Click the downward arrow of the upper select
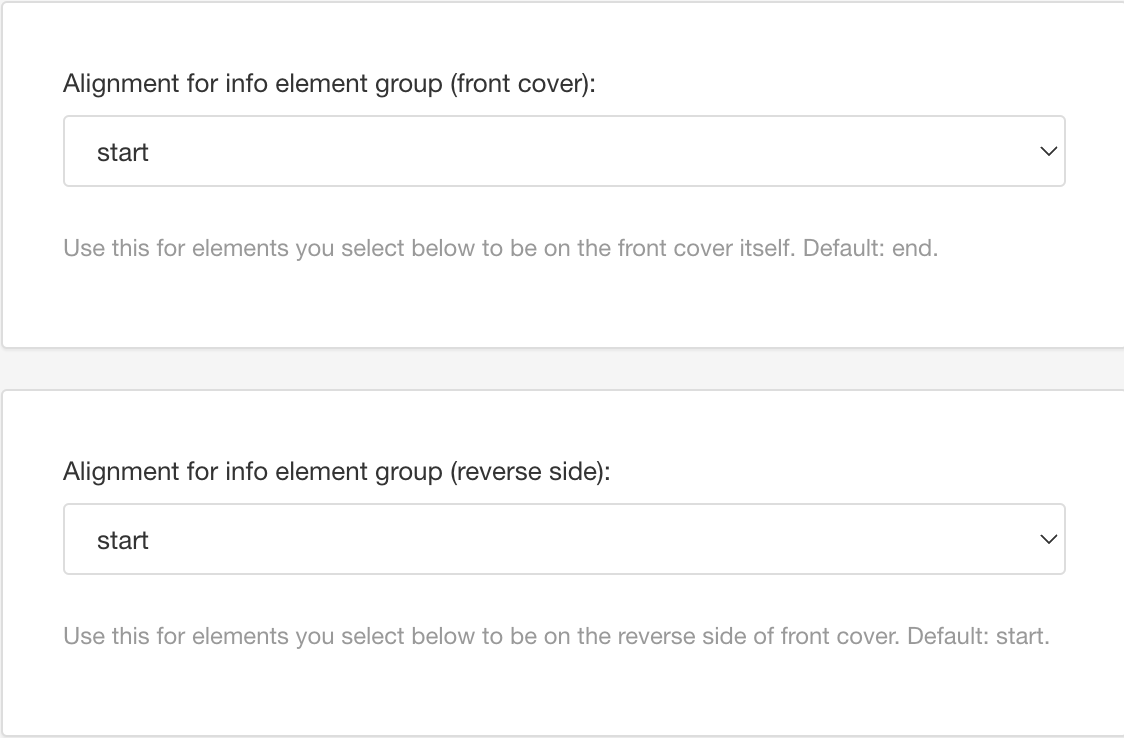This screenshot has width=1124, height=738. (1047, 151)
